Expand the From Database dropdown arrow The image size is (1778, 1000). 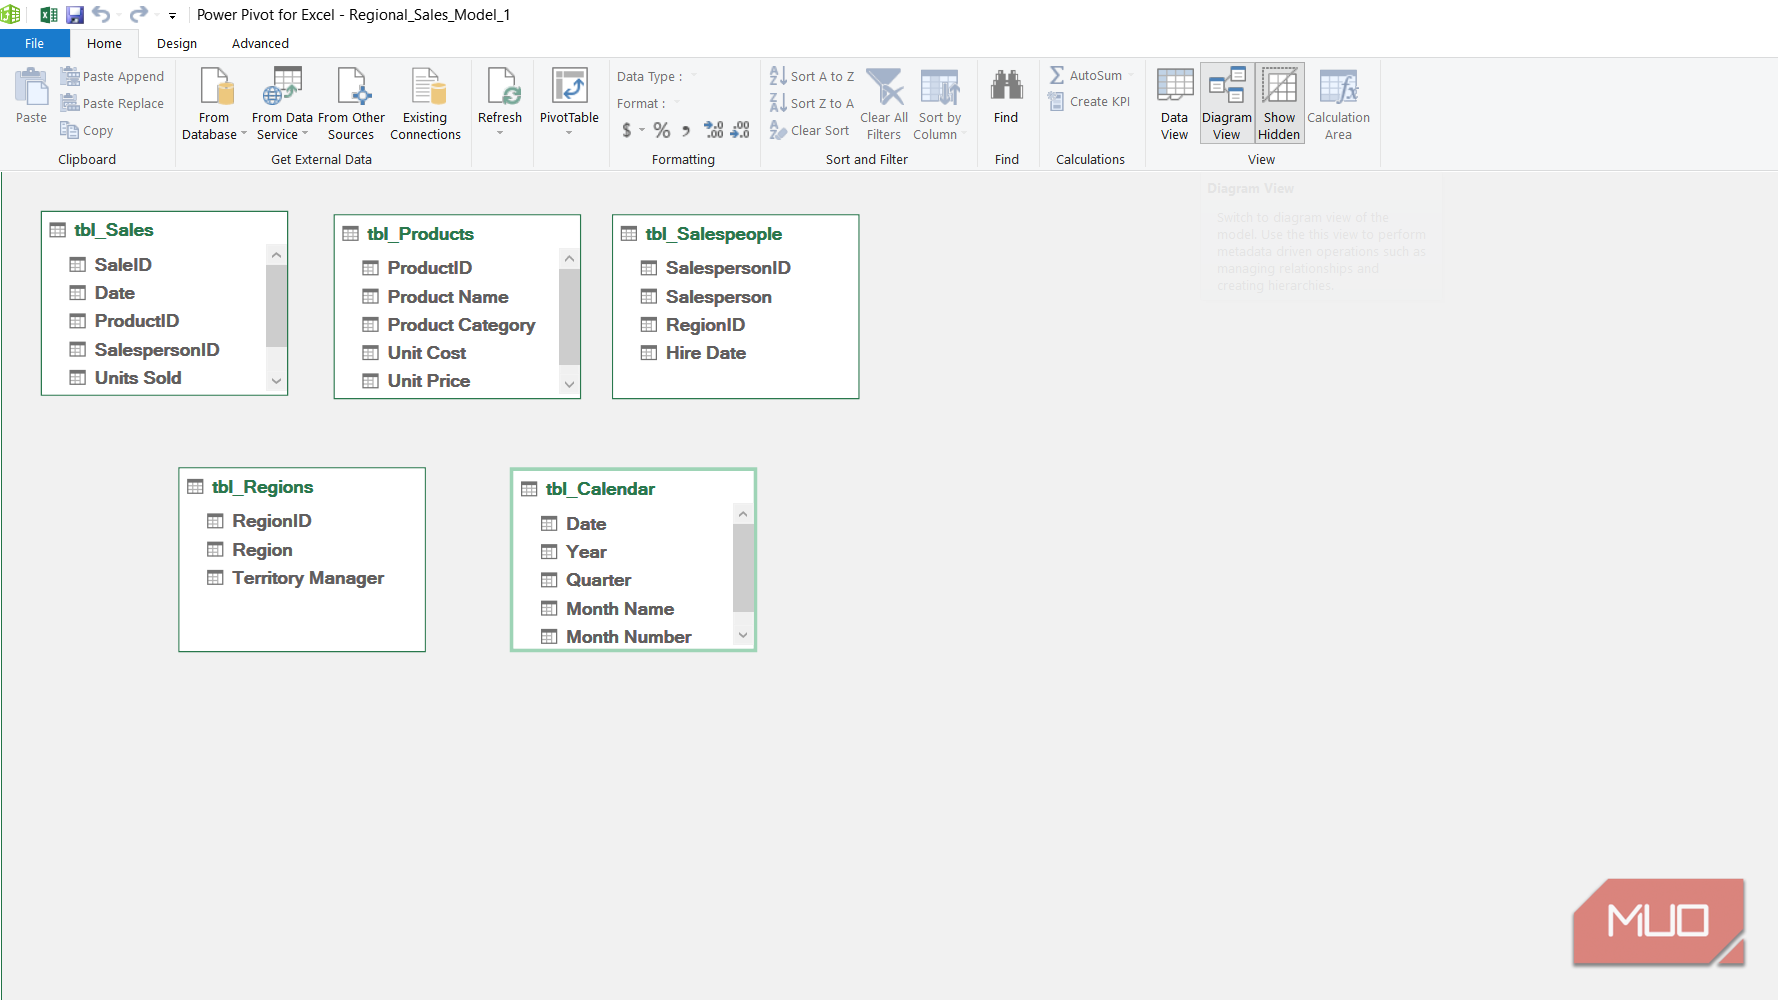244,134
